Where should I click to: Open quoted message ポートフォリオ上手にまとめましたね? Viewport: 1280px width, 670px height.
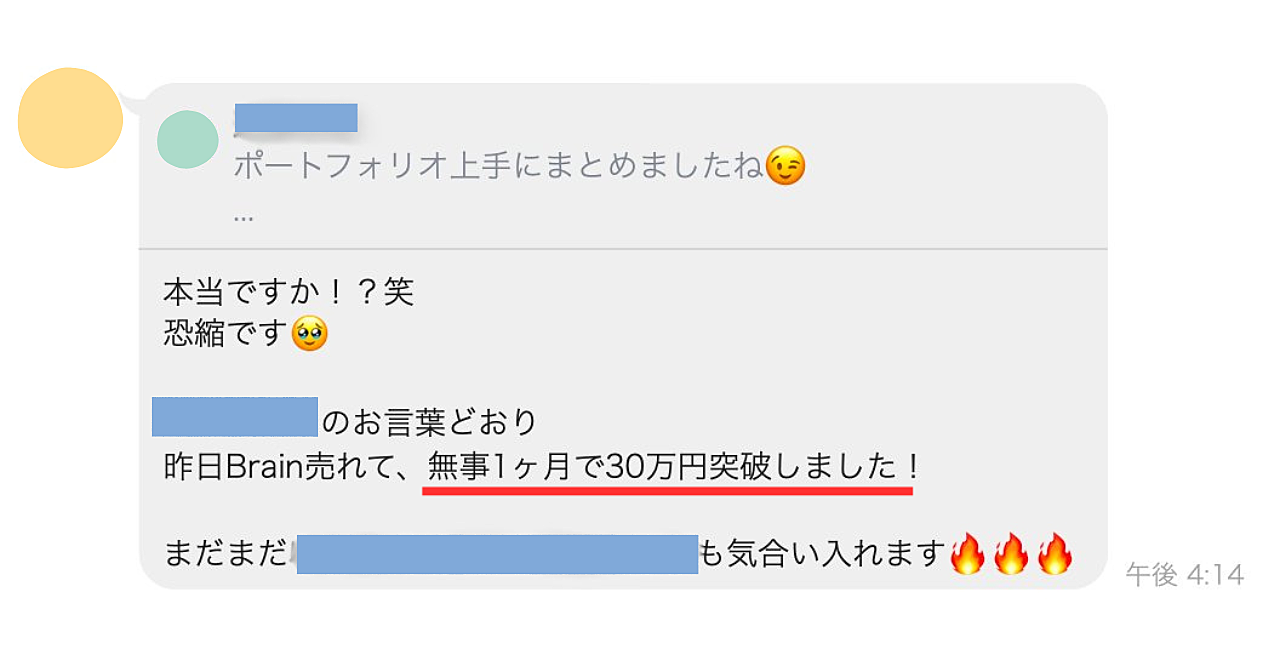(498, 167)
